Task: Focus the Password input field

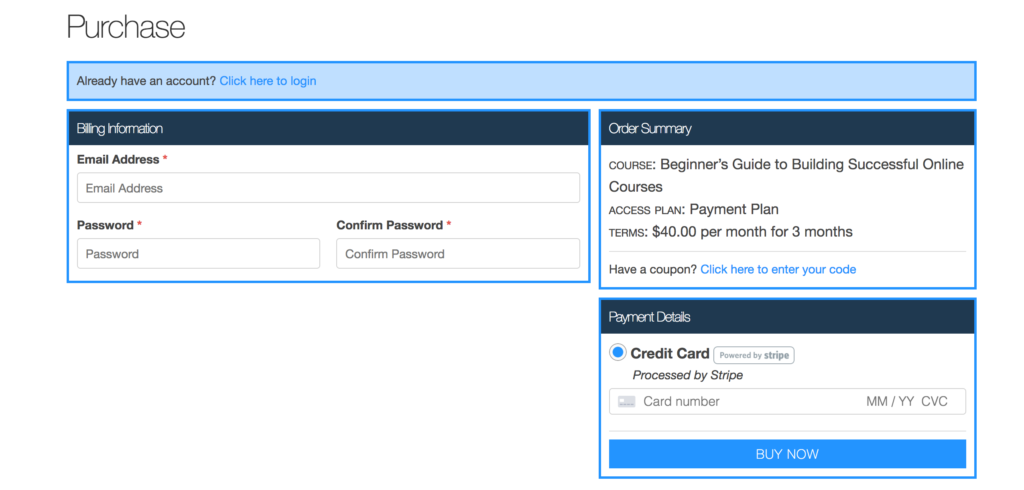Action: (x=199, y=253)
